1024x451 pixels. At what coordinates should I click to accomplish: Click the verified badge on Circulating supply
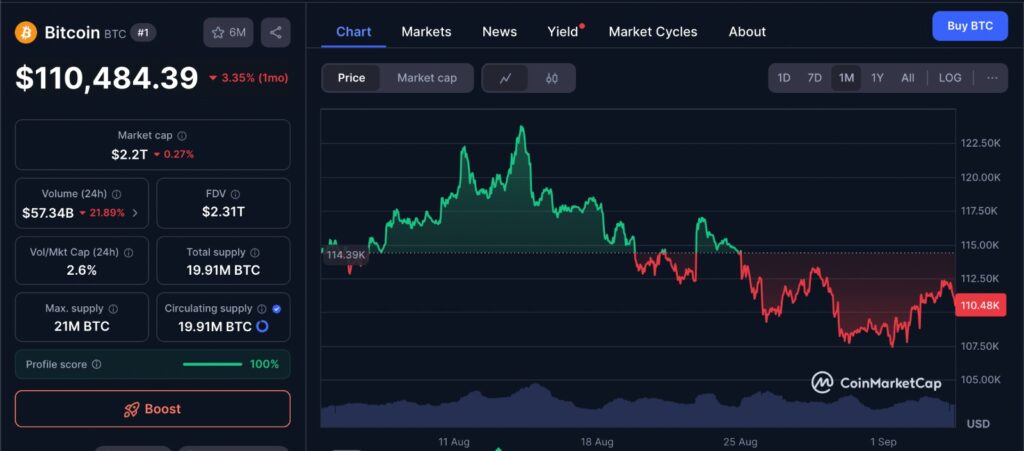(276, 309)
